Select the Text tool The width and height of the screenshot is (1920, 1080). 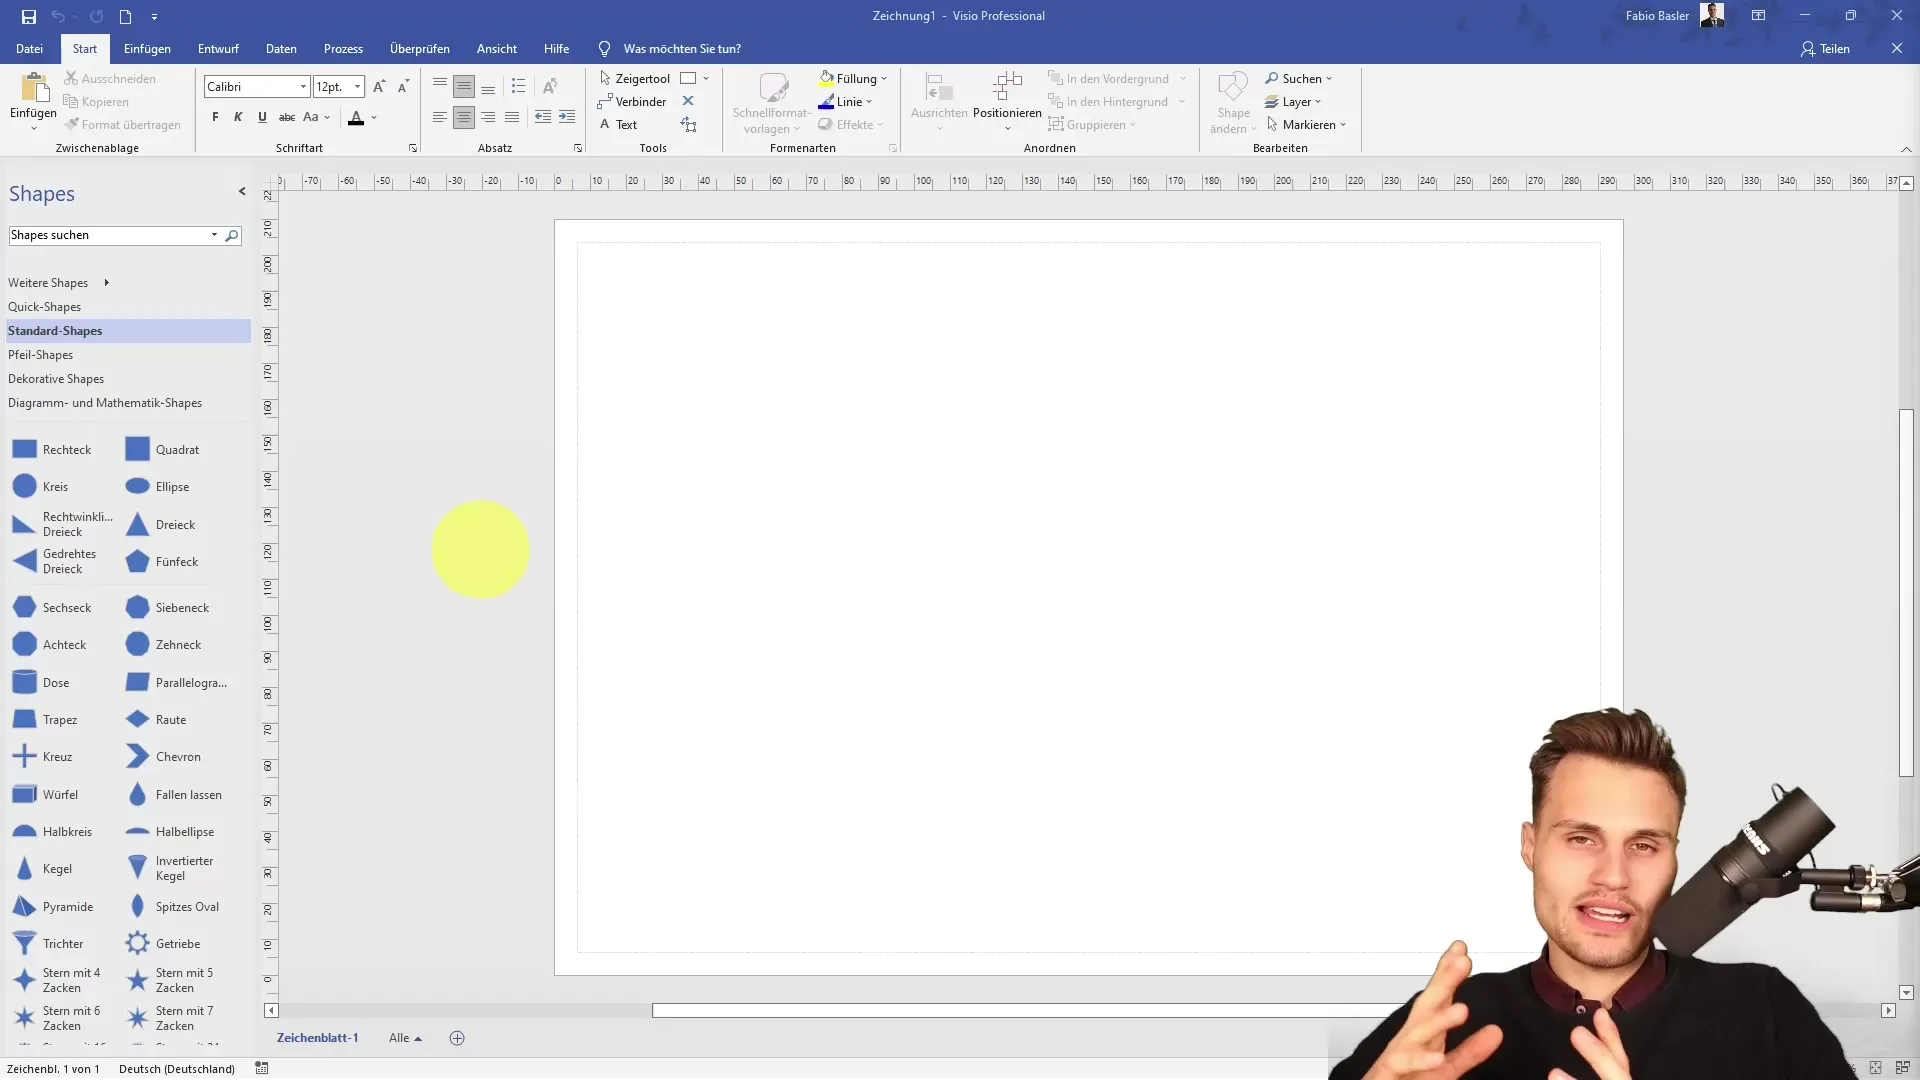(x=618, y=124)
